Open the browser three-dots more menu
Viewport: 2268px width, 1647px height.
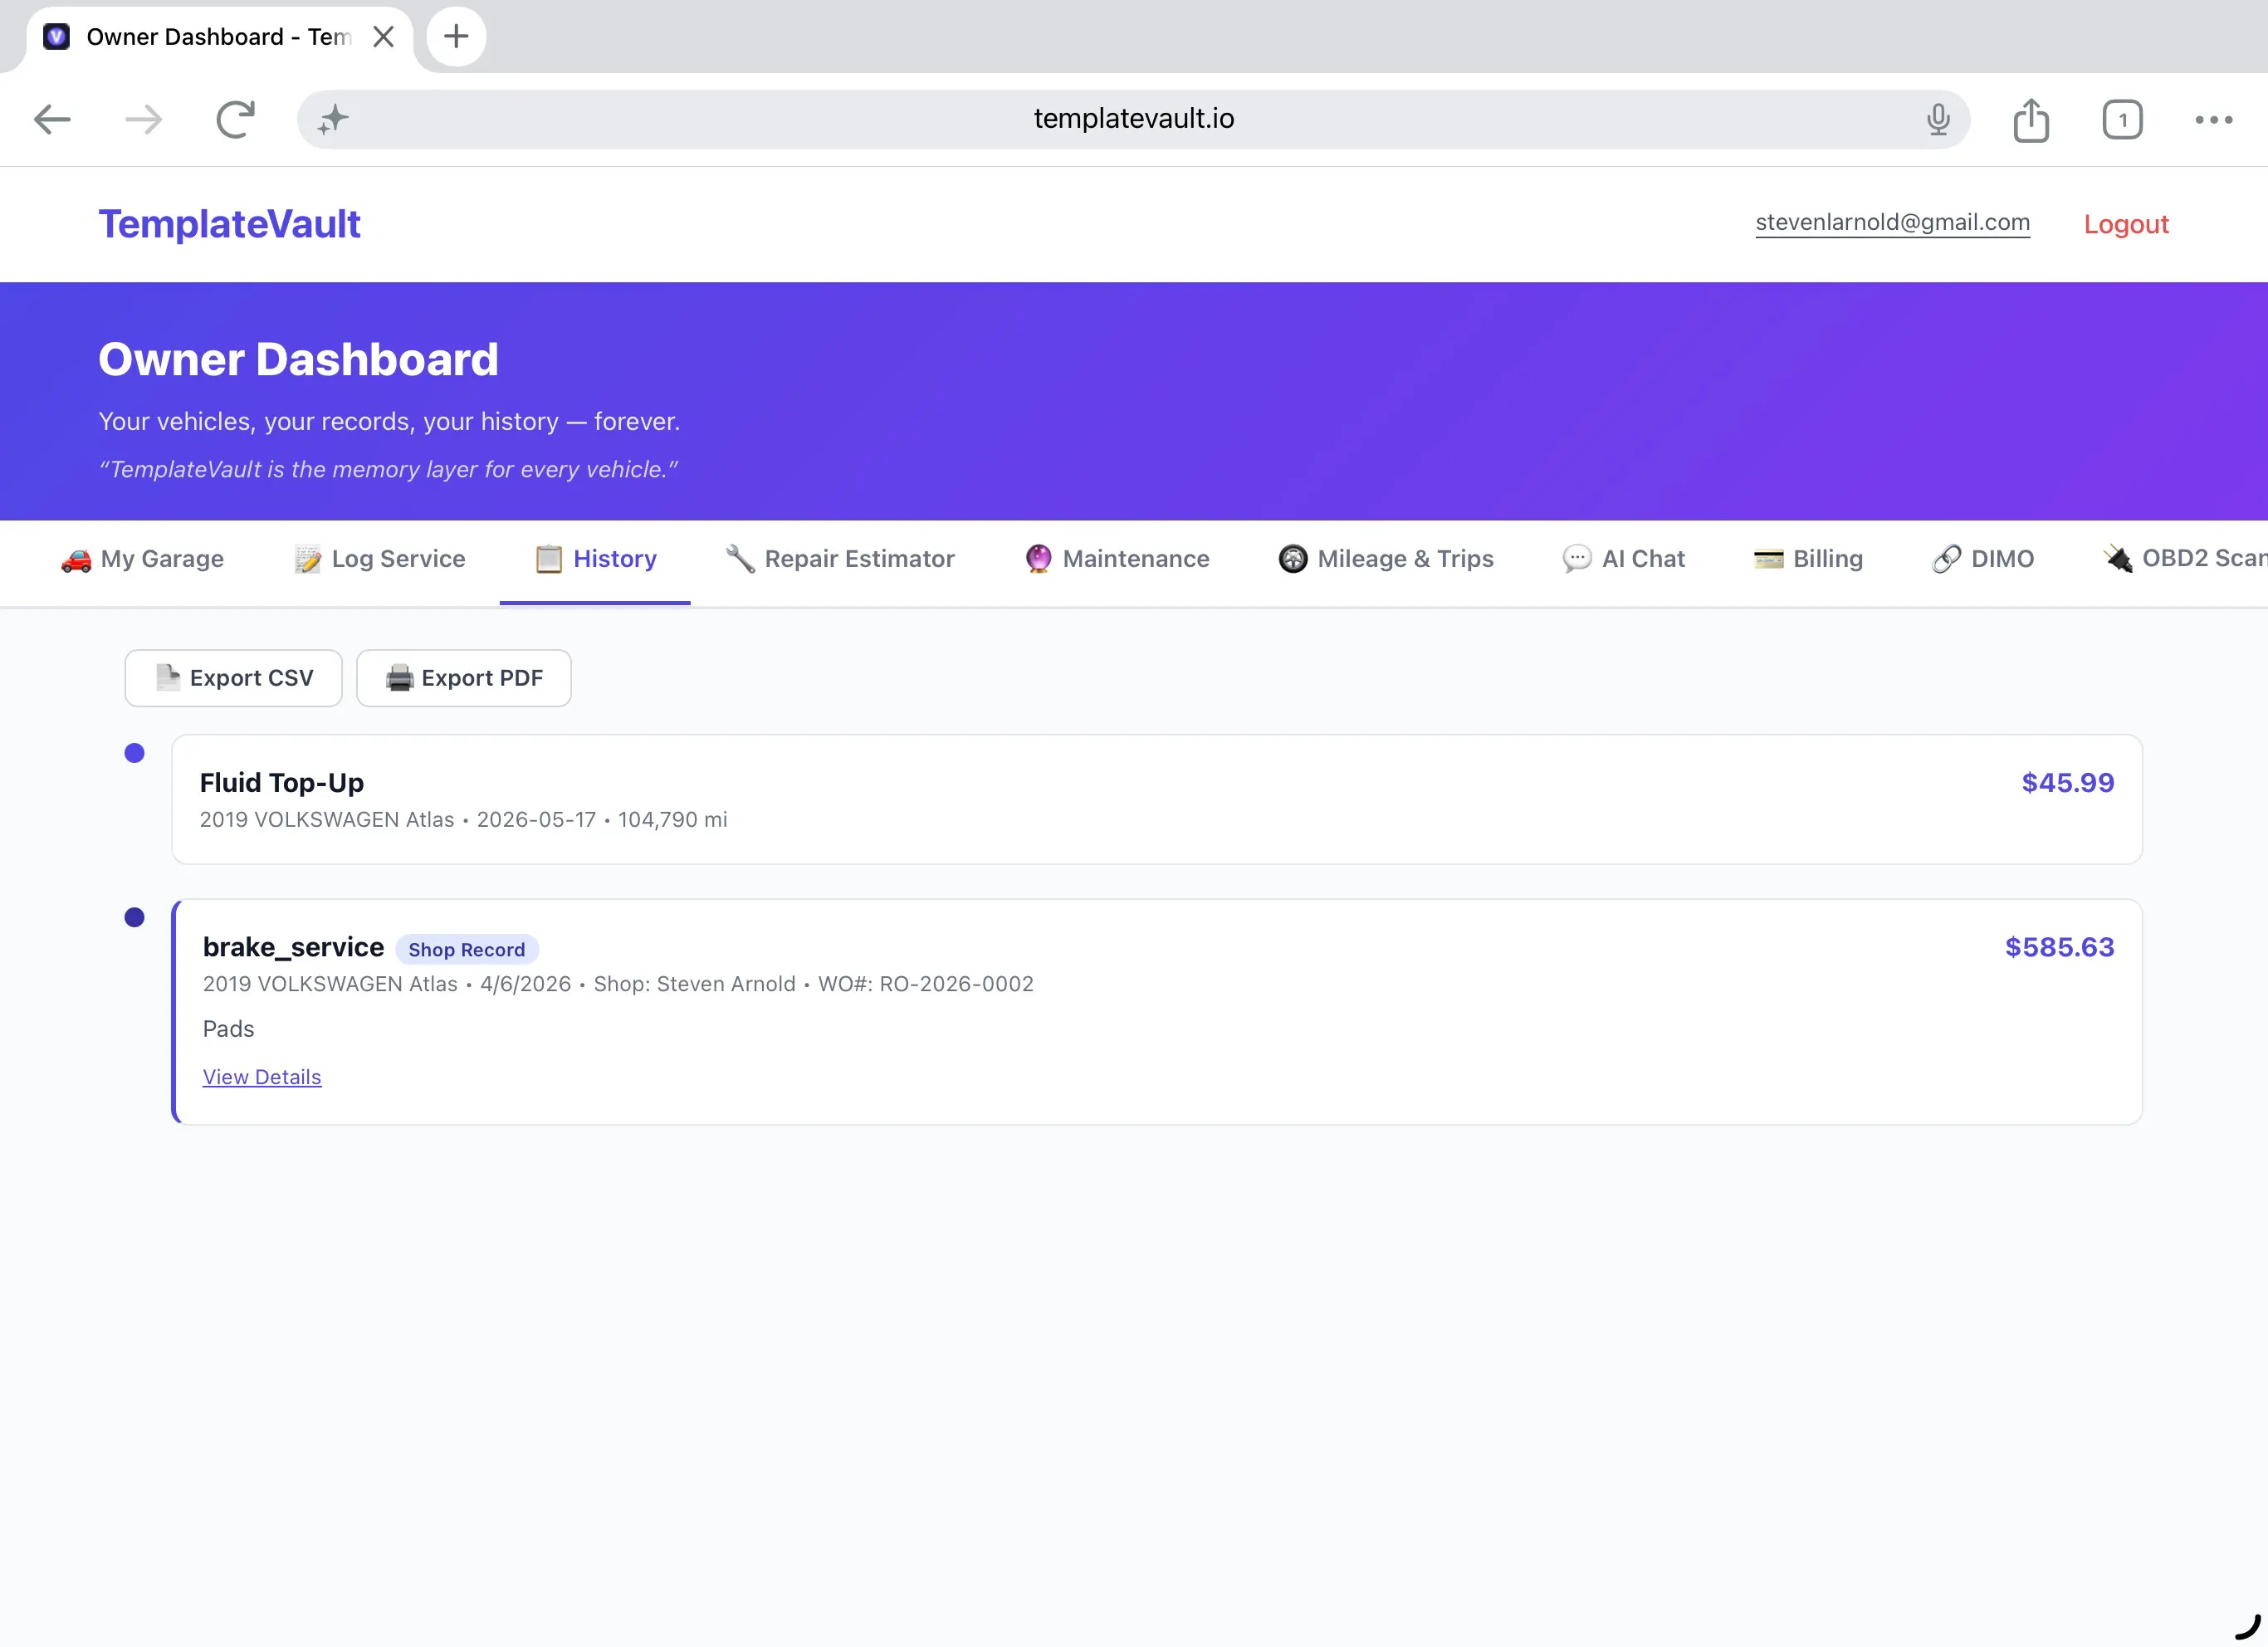tap(2214, 120)
